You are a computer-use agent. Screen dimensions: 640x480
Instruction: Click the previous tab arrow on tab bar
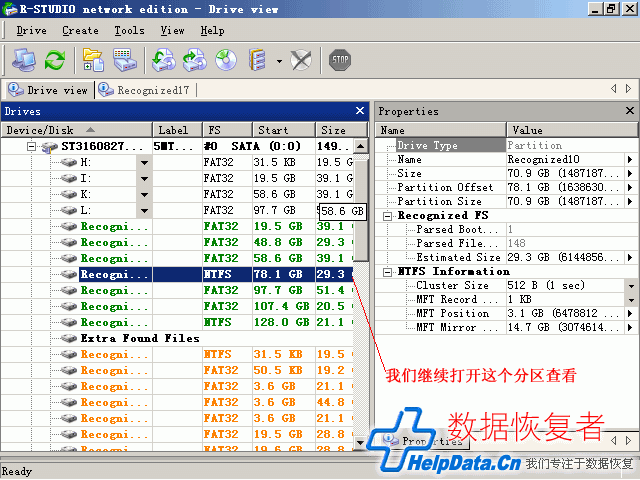tap(614, 89)
